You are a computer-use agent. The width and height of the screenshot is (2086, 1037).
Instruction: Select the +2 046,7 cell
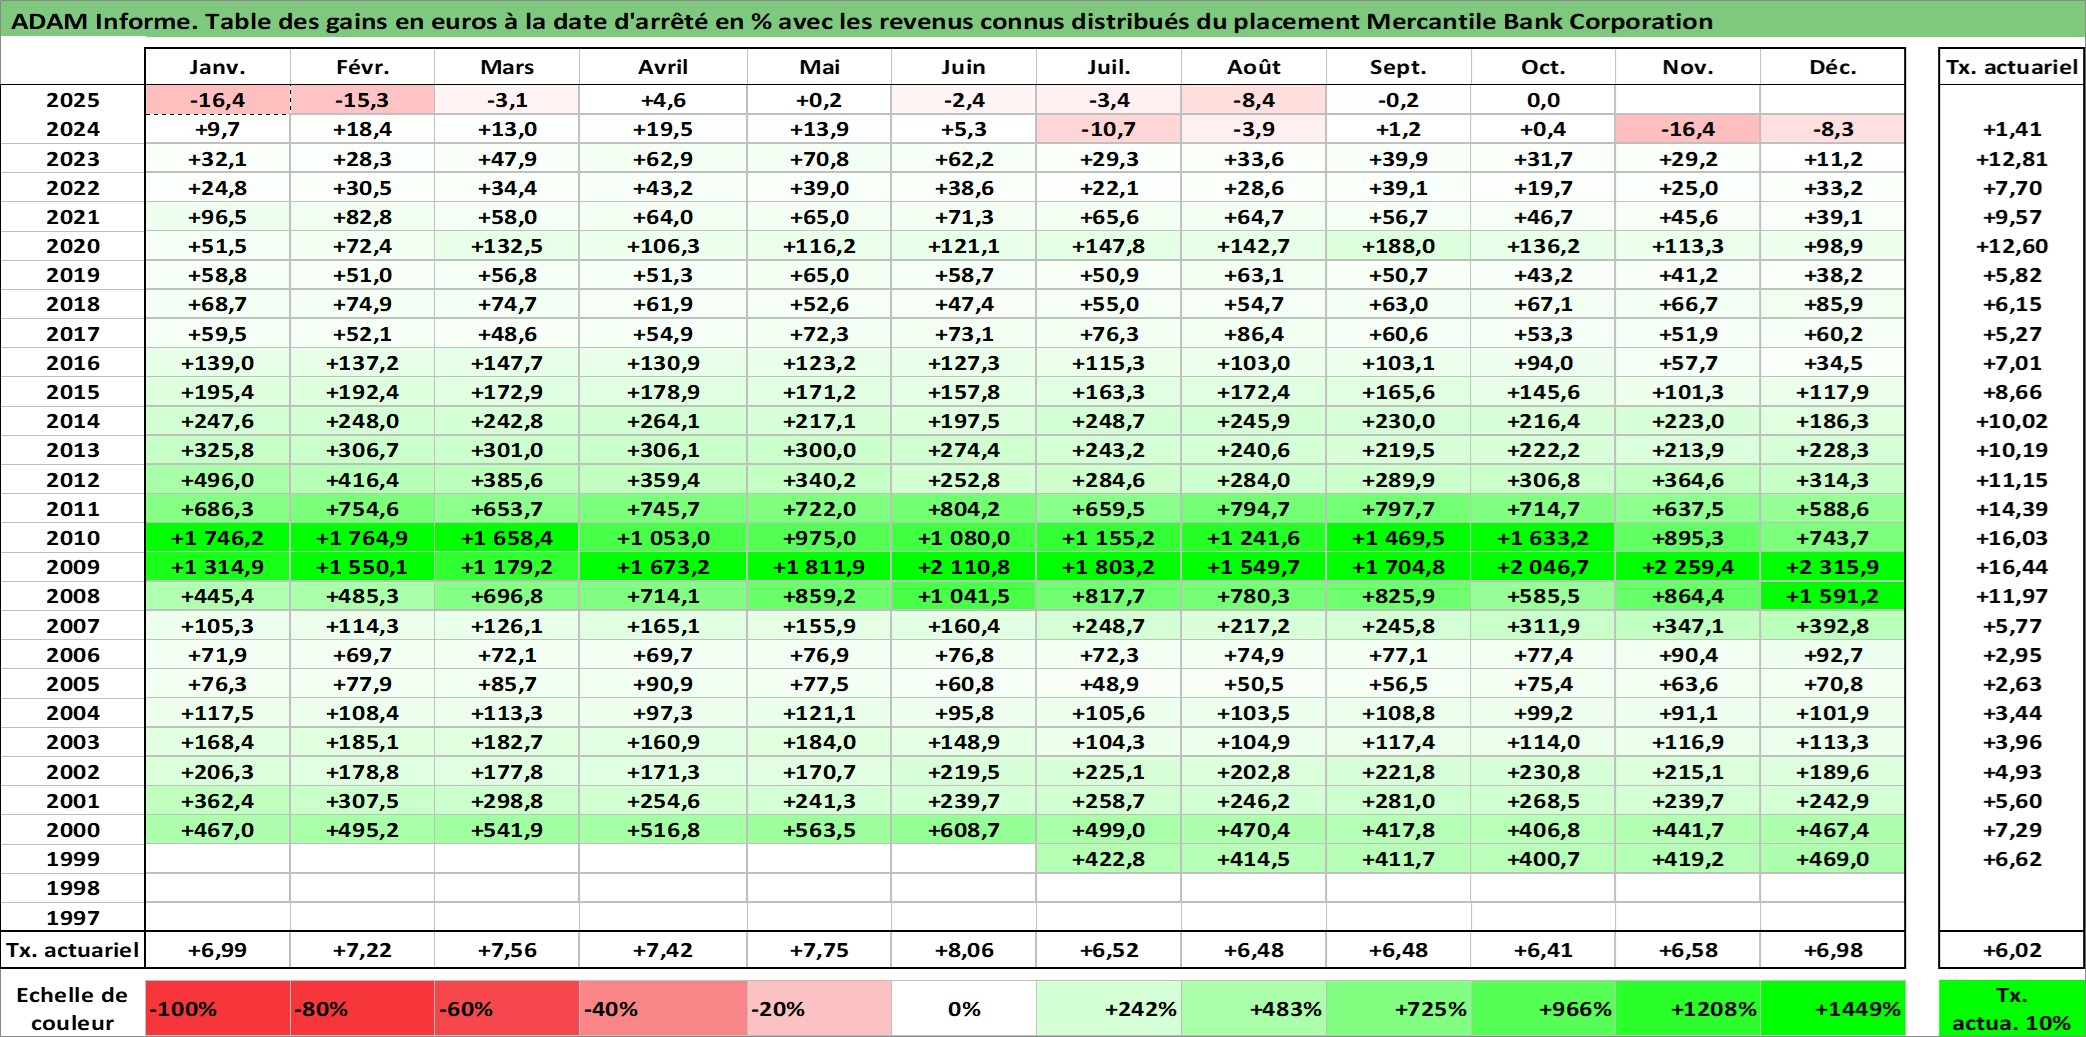pos(1544,567)
